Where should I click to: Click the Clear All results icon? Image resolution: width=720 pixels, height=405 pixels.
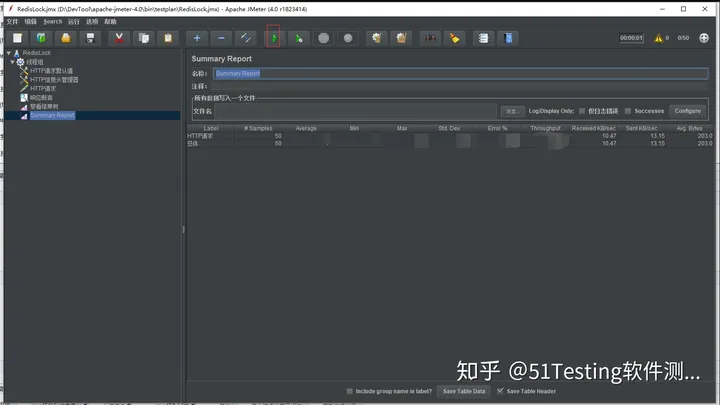[x=401, y=38]
